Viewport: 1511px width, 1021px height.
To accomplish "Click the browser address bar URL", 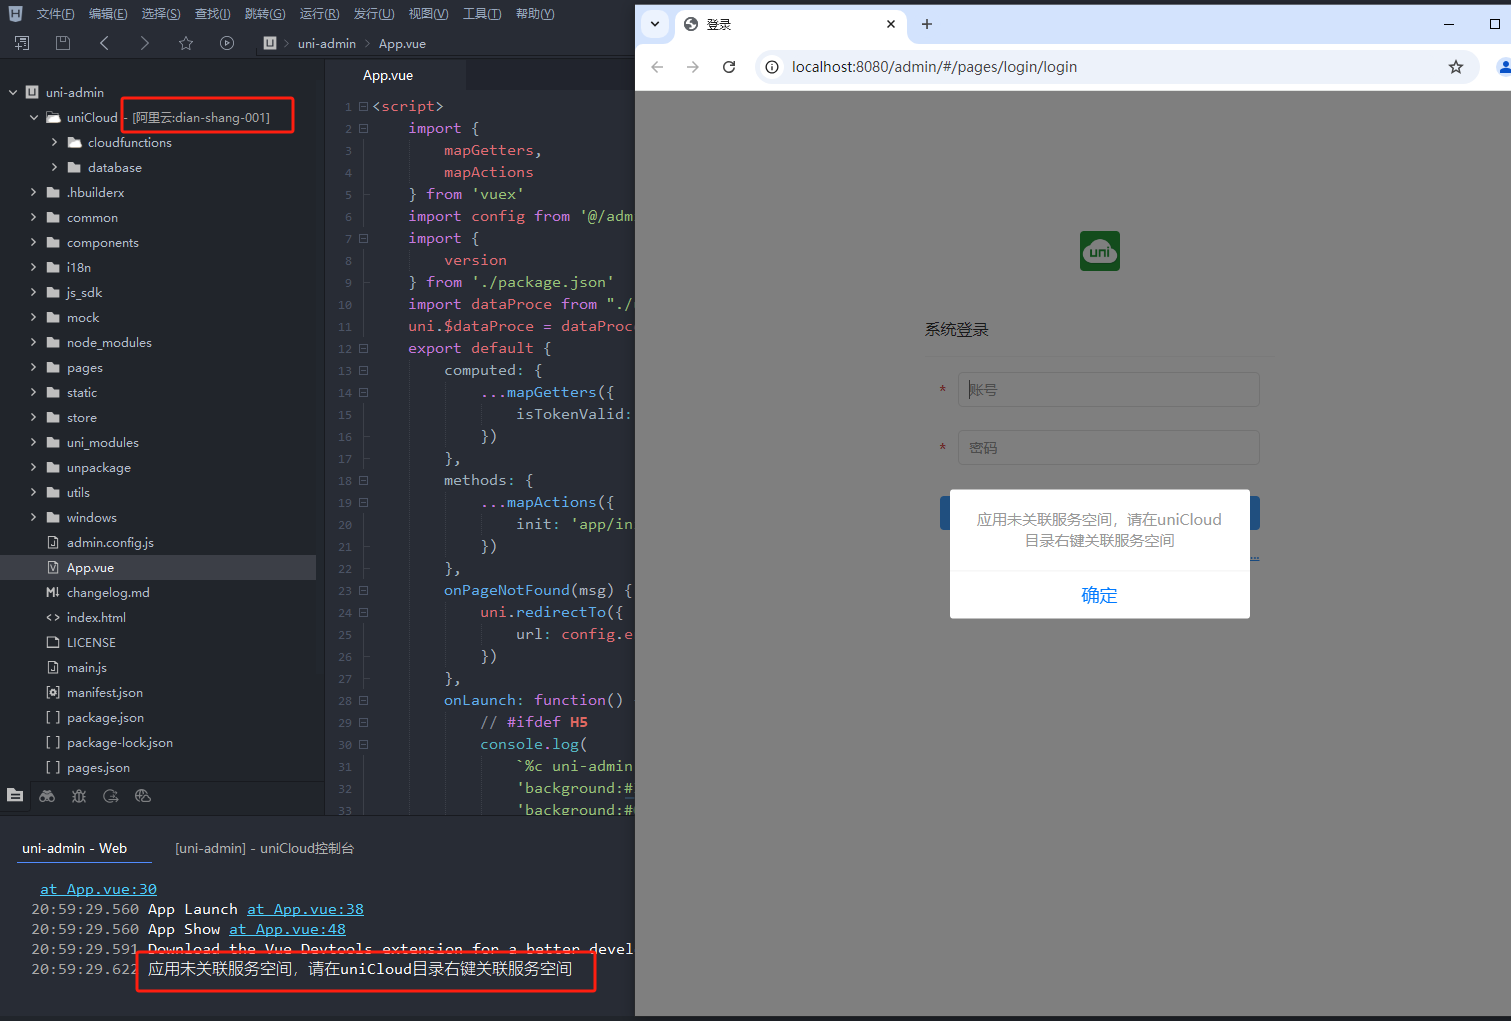I will 934,67.
